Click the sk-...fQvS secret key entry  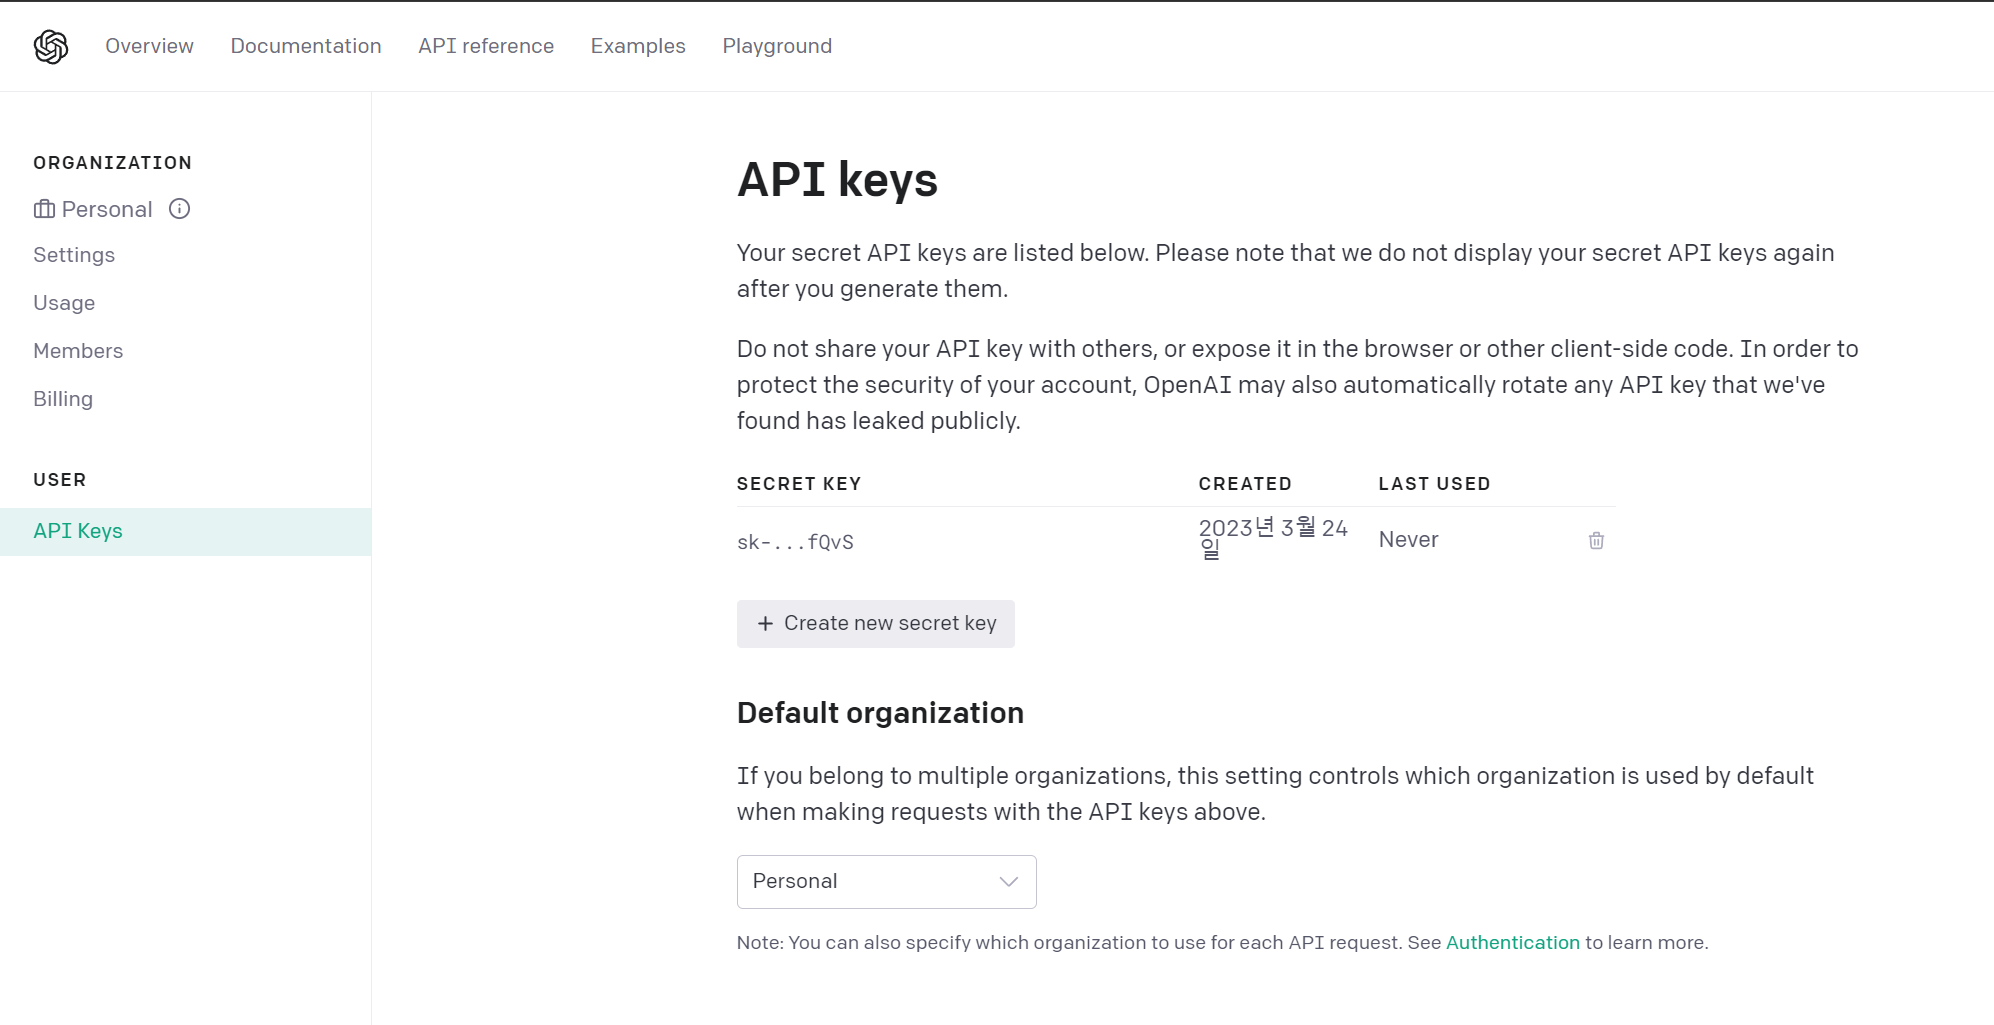[x=795, y=542]
